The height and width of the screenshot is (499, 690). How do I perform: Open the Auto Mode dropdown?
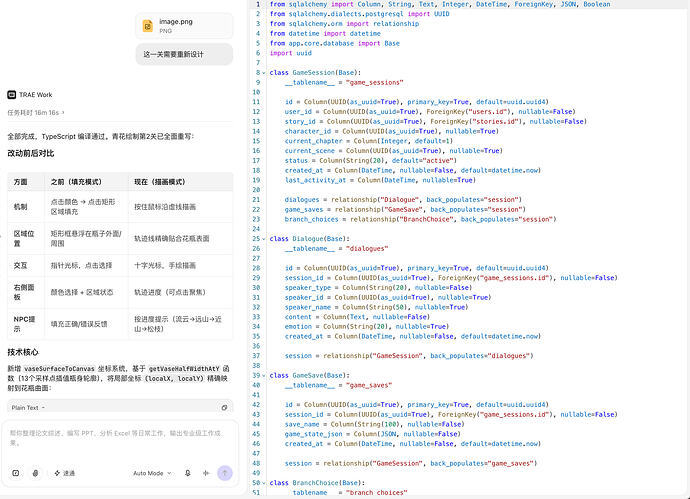(152, 473)
